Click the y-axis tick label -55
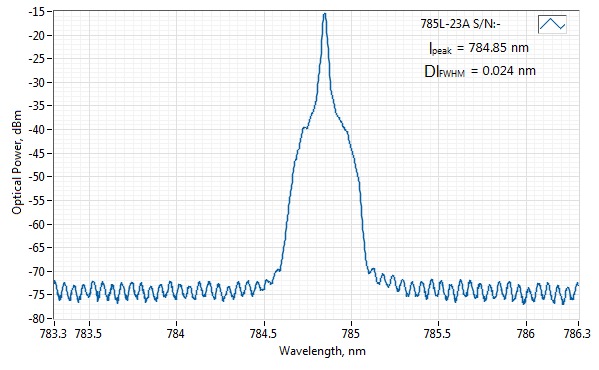 point(36,200)
